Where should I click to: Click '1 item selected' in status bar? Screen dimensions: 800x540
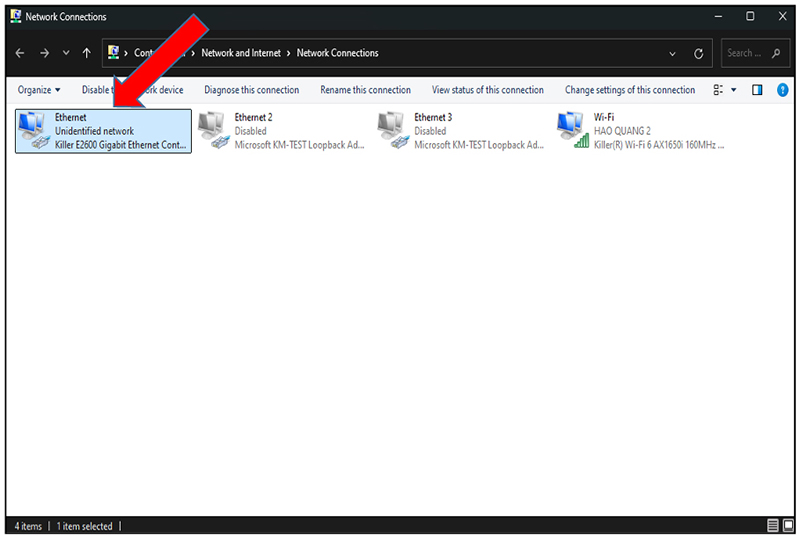coord(84,526)
